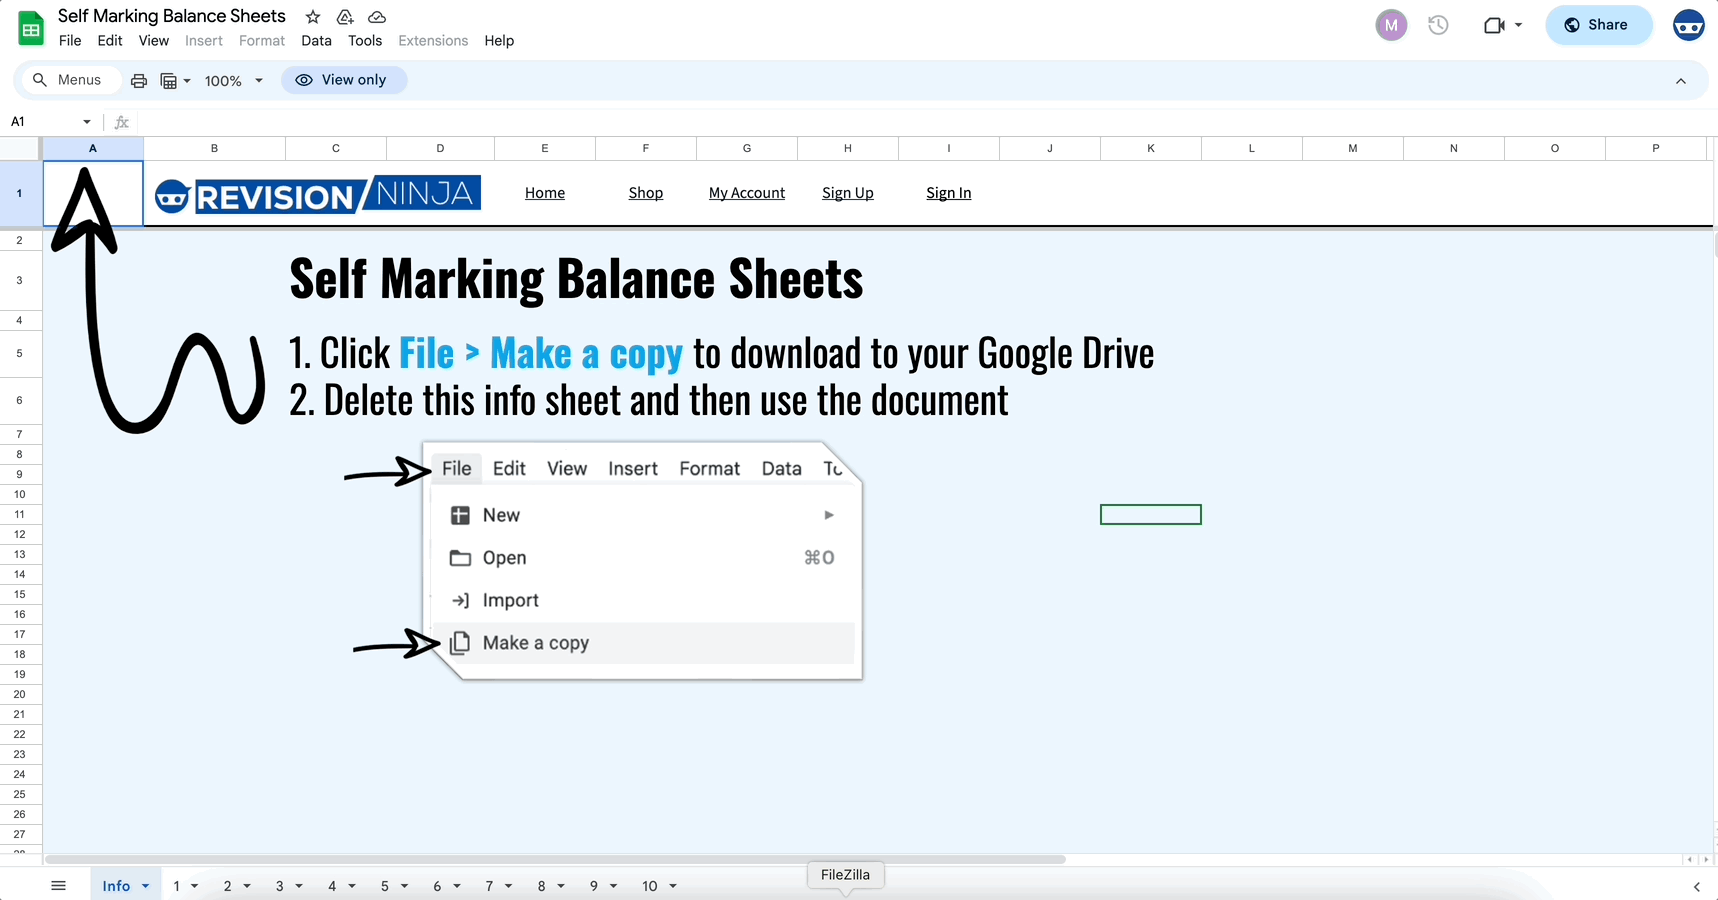Image resolution: width=1718 pixels, height=900 pixels.
Task: Check save status via the cloud icon
Action: click(377, 16)
